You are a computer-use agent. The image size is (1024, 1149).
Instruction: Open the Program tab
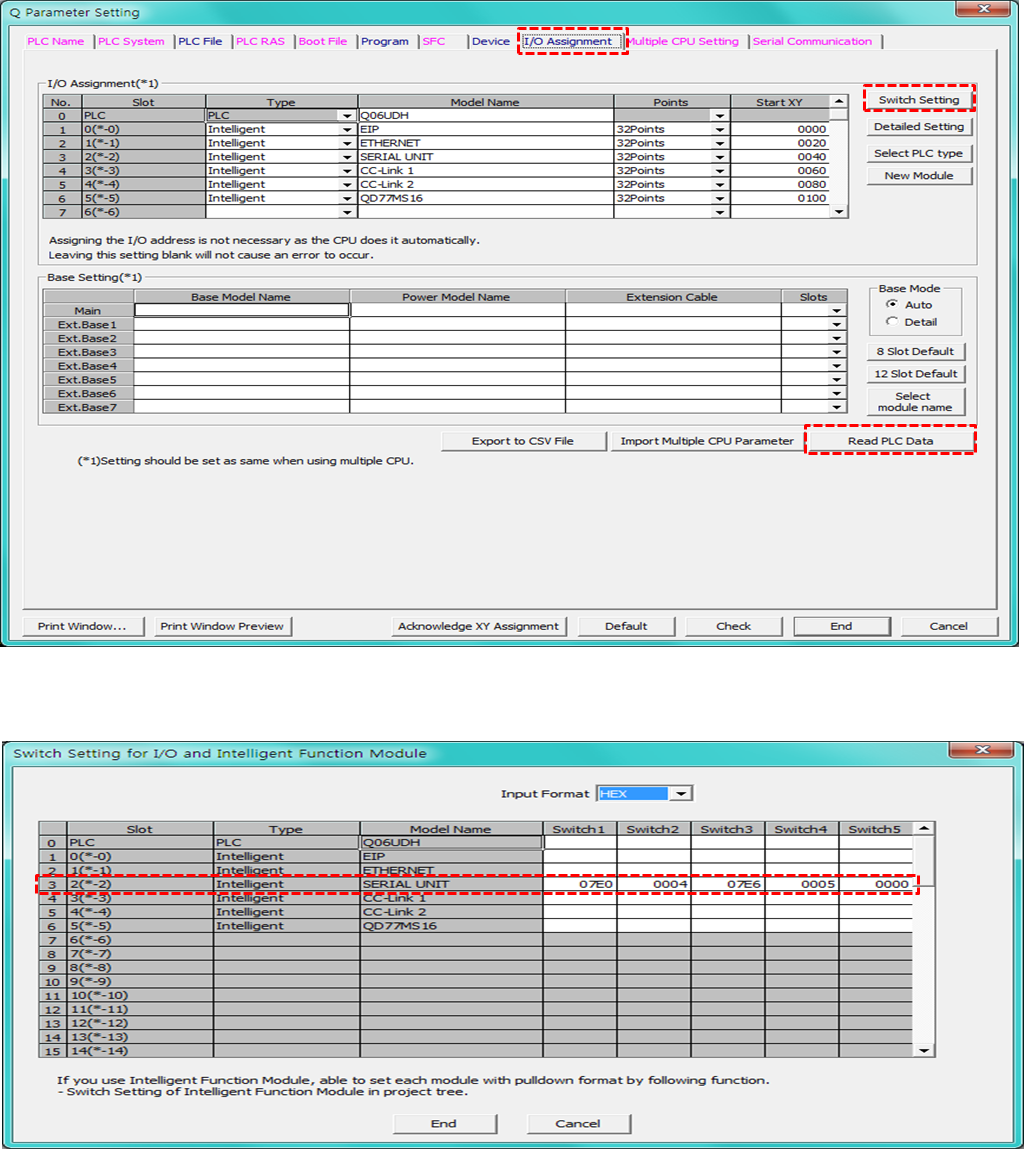[x=385, y=42]
